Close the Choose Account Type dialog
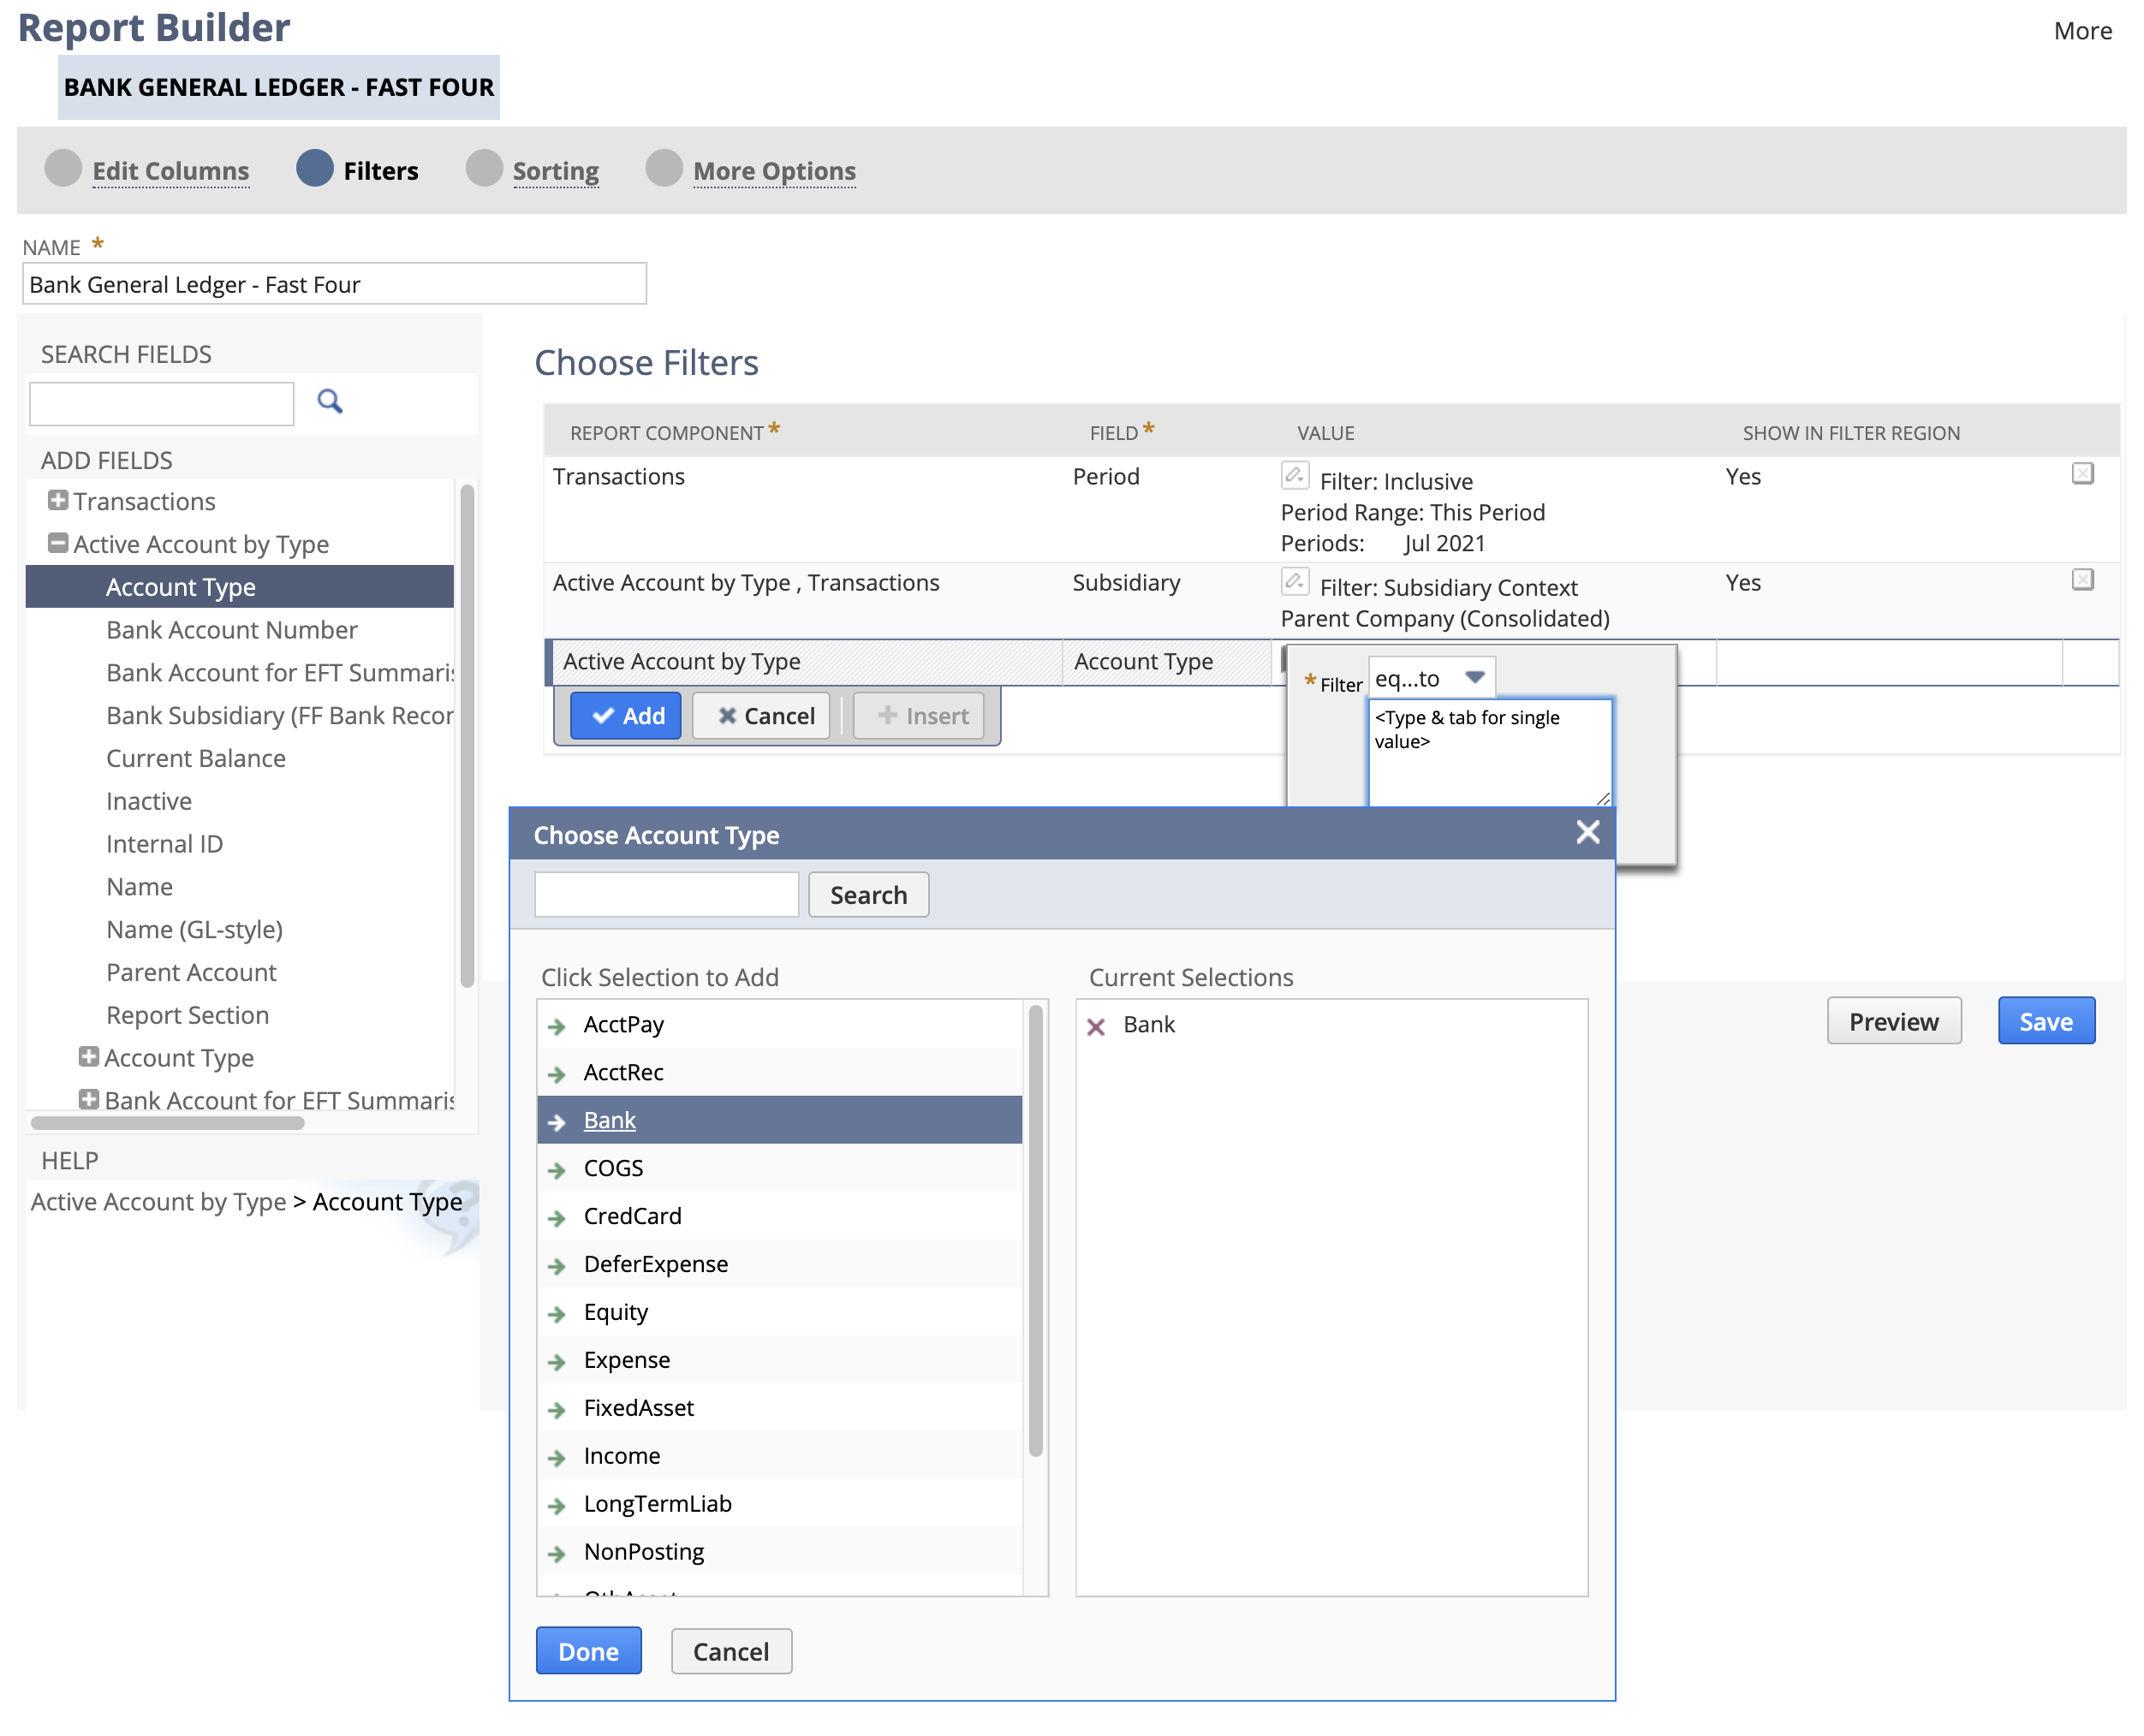This screenshot has height=1736, width=2144. click(x=1587, y=832)
